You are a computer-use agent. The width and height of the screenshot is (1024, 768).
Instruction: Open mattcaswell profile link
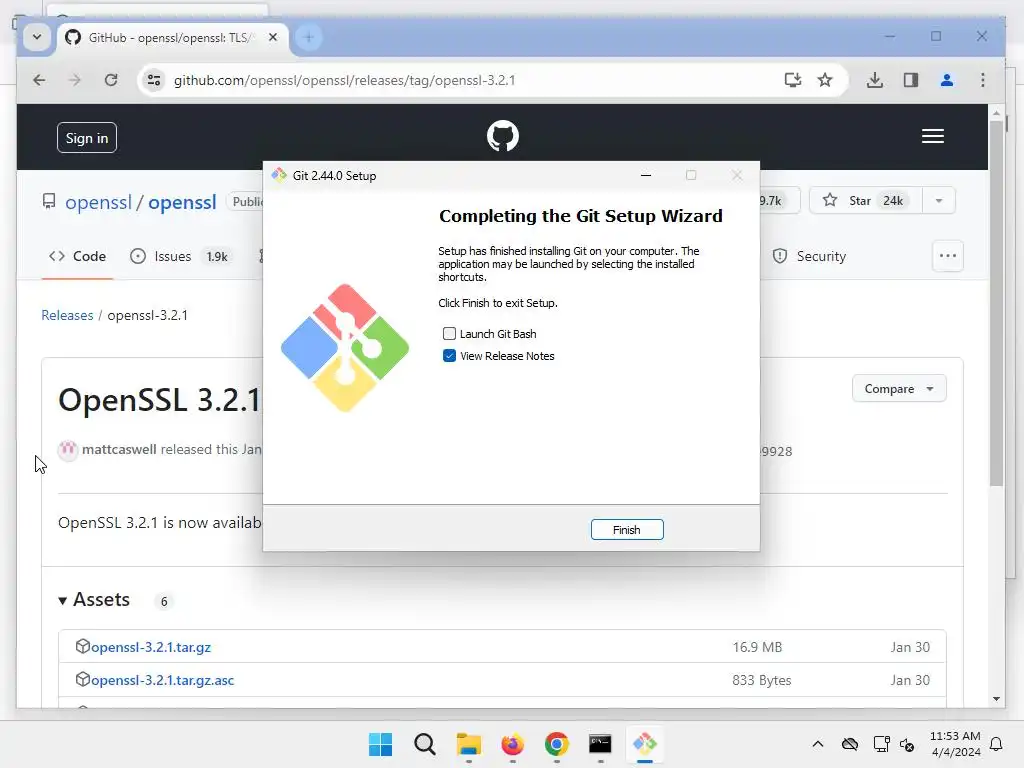[x=119, y=449]
